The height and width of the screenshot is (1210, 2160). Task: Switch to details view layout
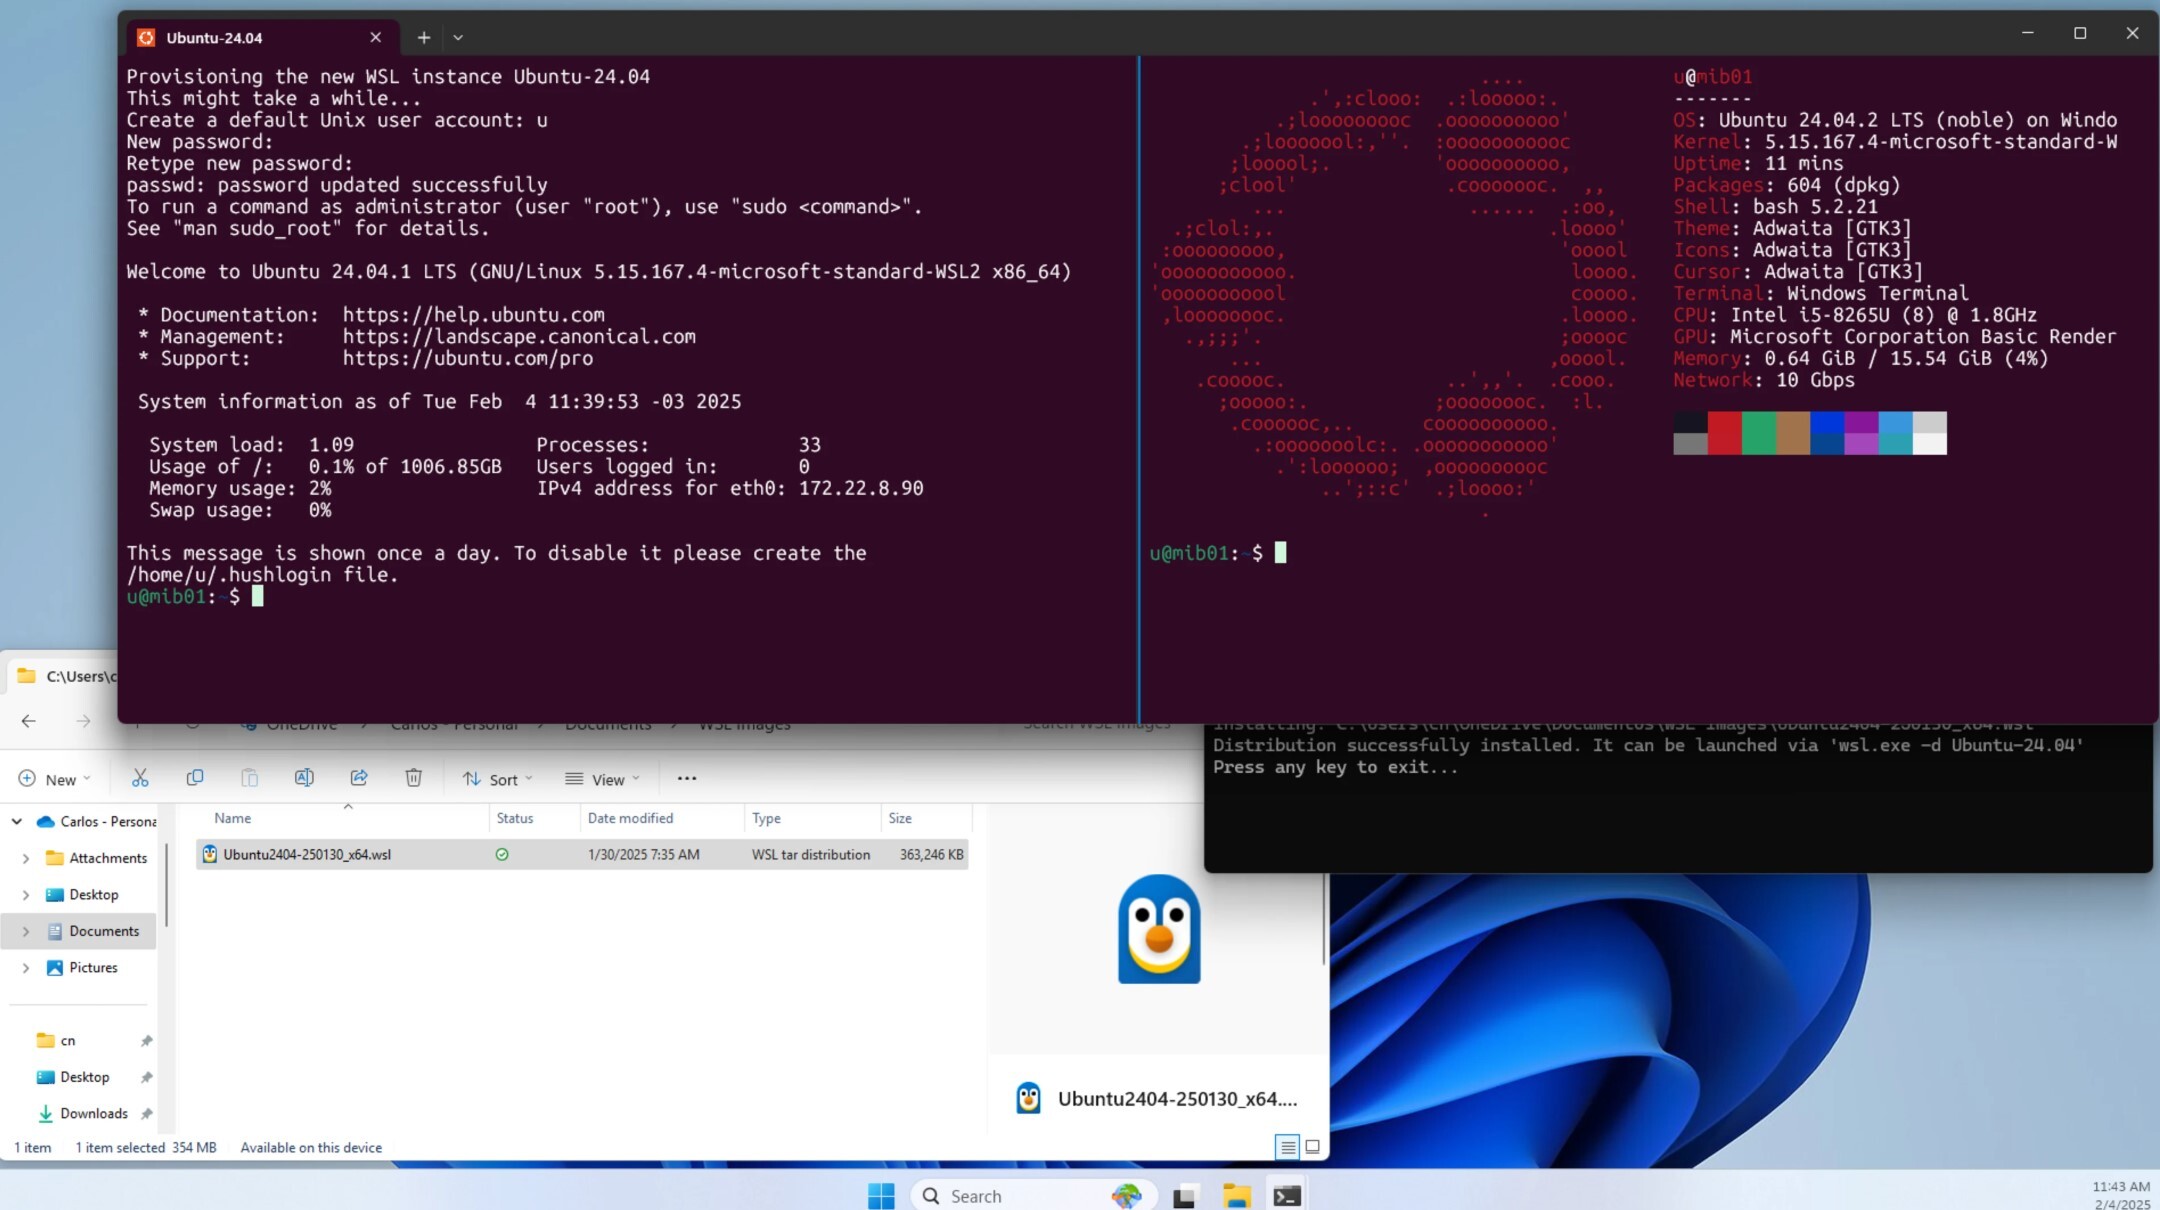pos(1288,1147)
